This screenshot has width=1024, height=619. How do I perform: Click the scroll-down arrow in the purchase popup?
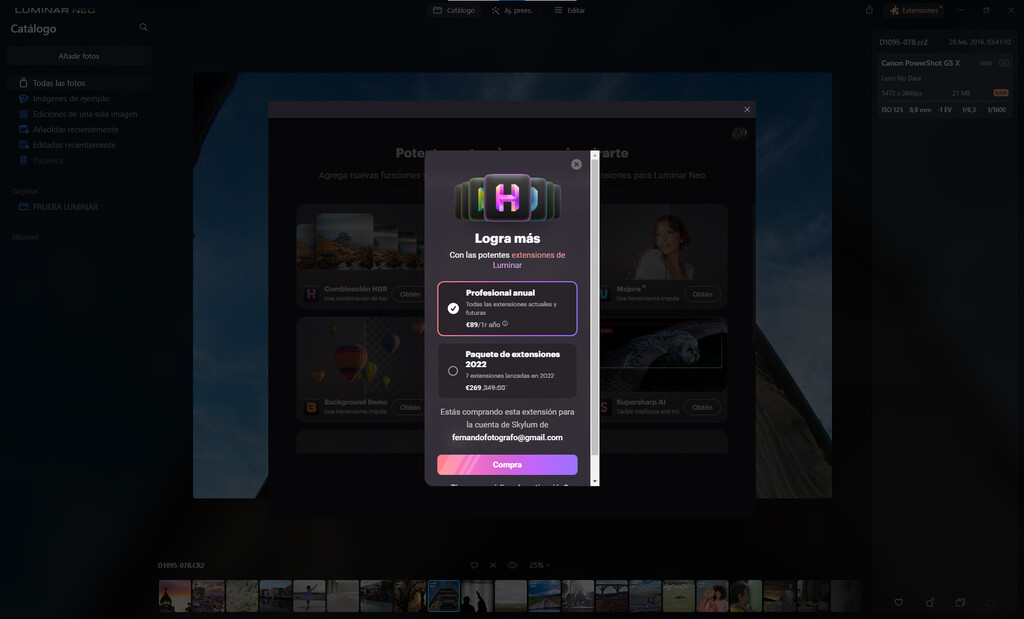coord(595,481)
